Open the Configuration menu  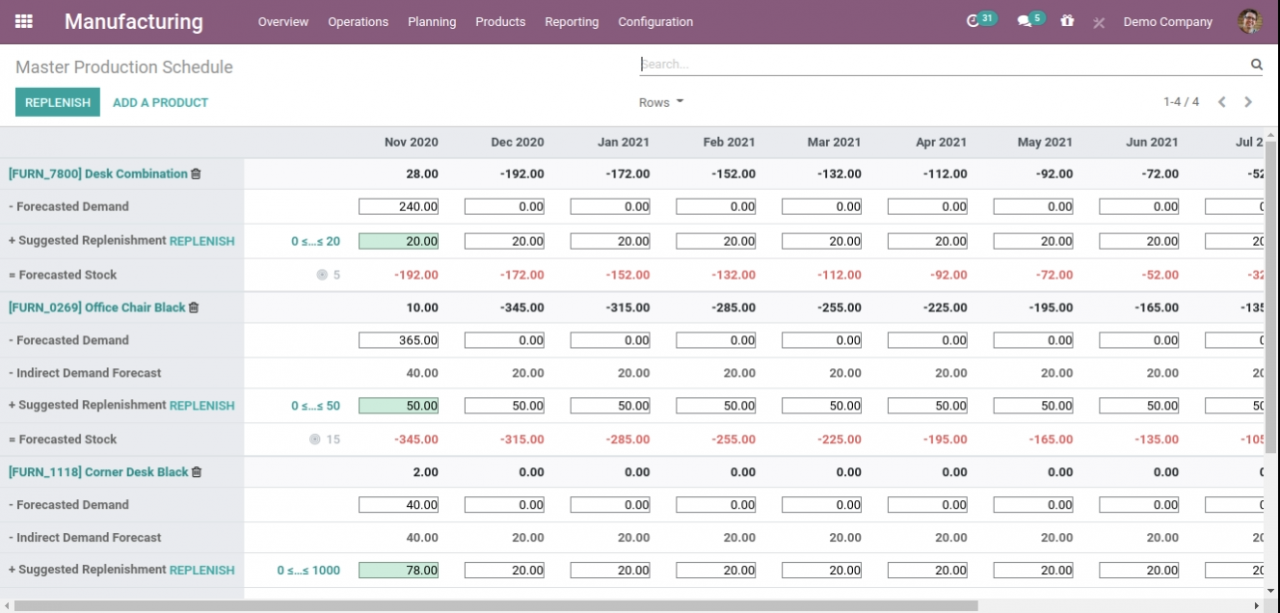click(x=655, y=22)
